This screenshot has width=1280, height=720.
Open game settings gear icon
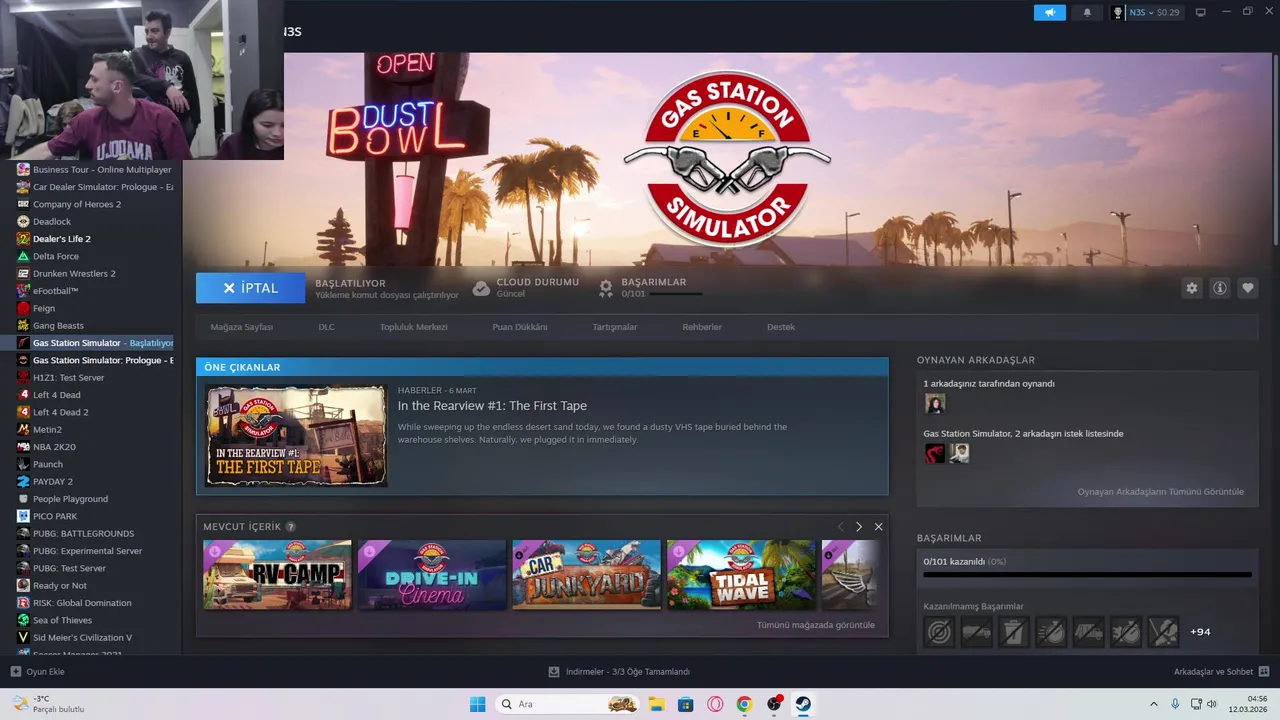click(x=1192, y=288)
